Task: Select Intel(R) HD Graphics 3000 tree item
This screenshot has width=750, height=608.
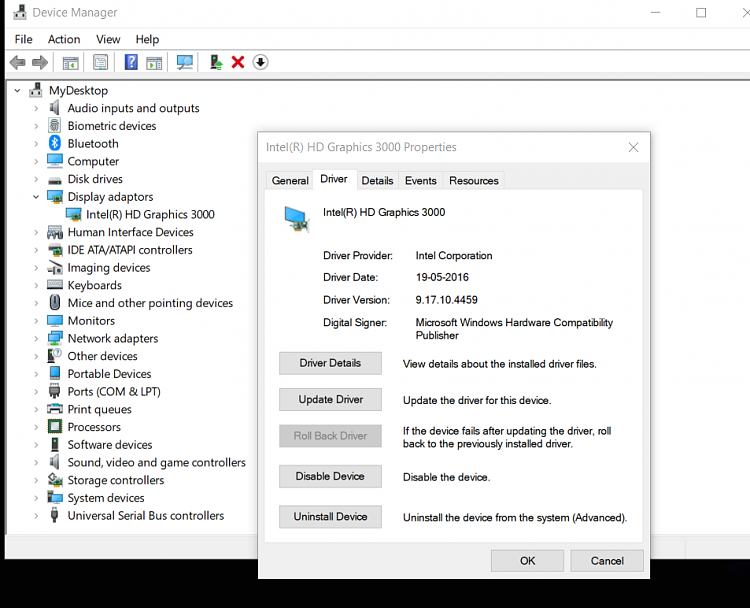Action: tap(150, 214)
